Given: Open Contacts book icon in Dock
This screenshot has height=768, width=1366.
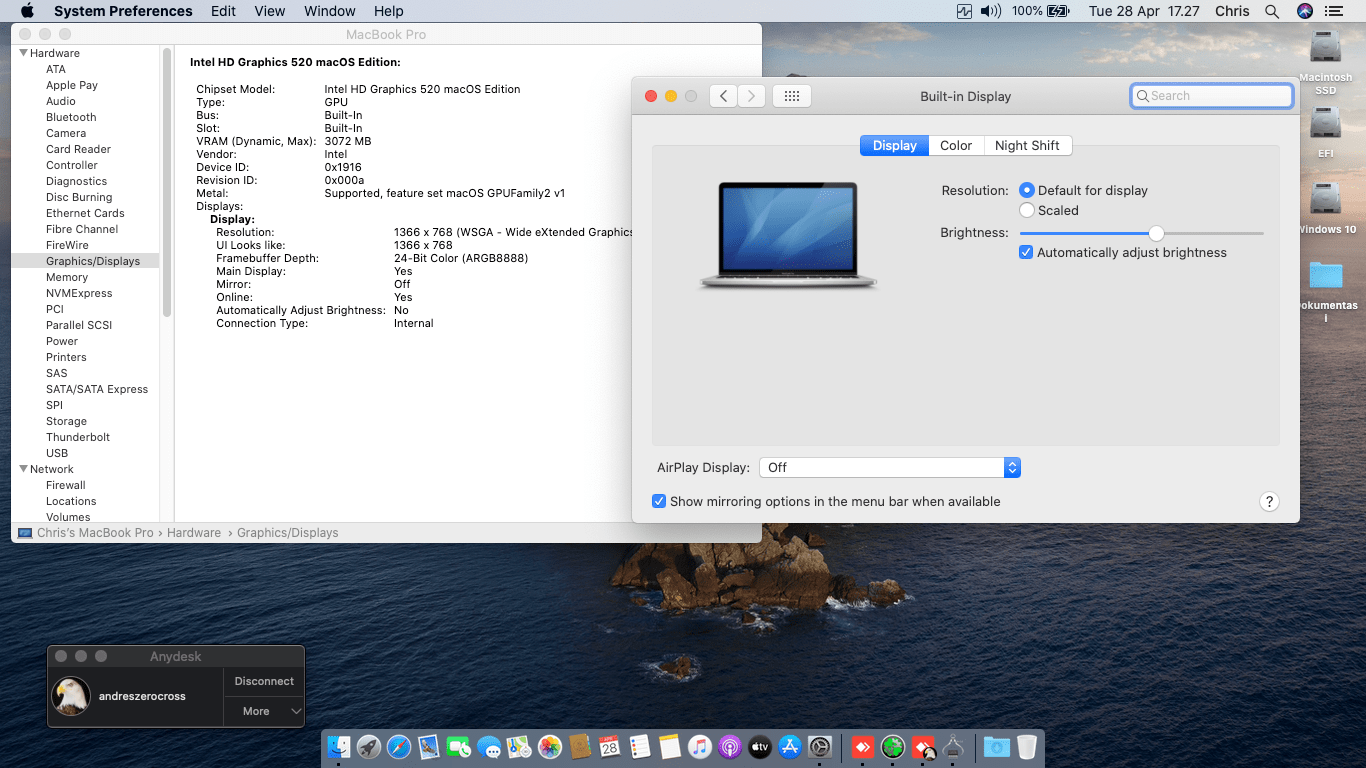Looking at the screenshot, I should click(579, 746).
